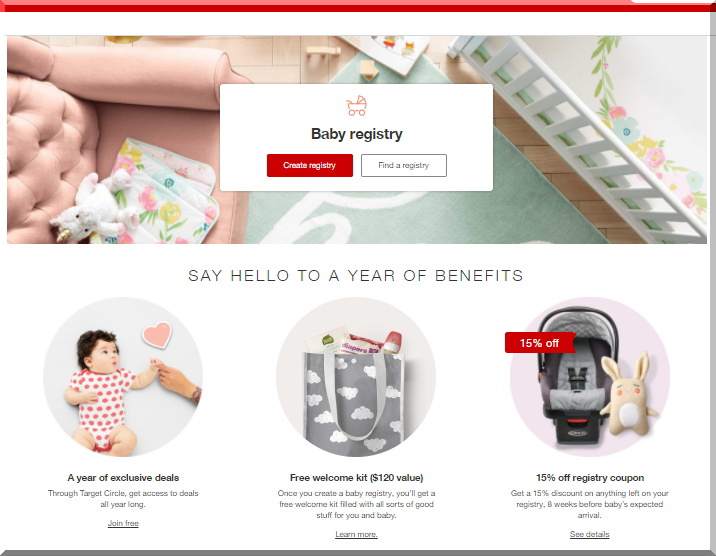Image resolution: width=716 pixels, height=556 pixels.
Task: Click the Say Hello to a Year of Benefits heading
Action: click(x=356, y=275)
